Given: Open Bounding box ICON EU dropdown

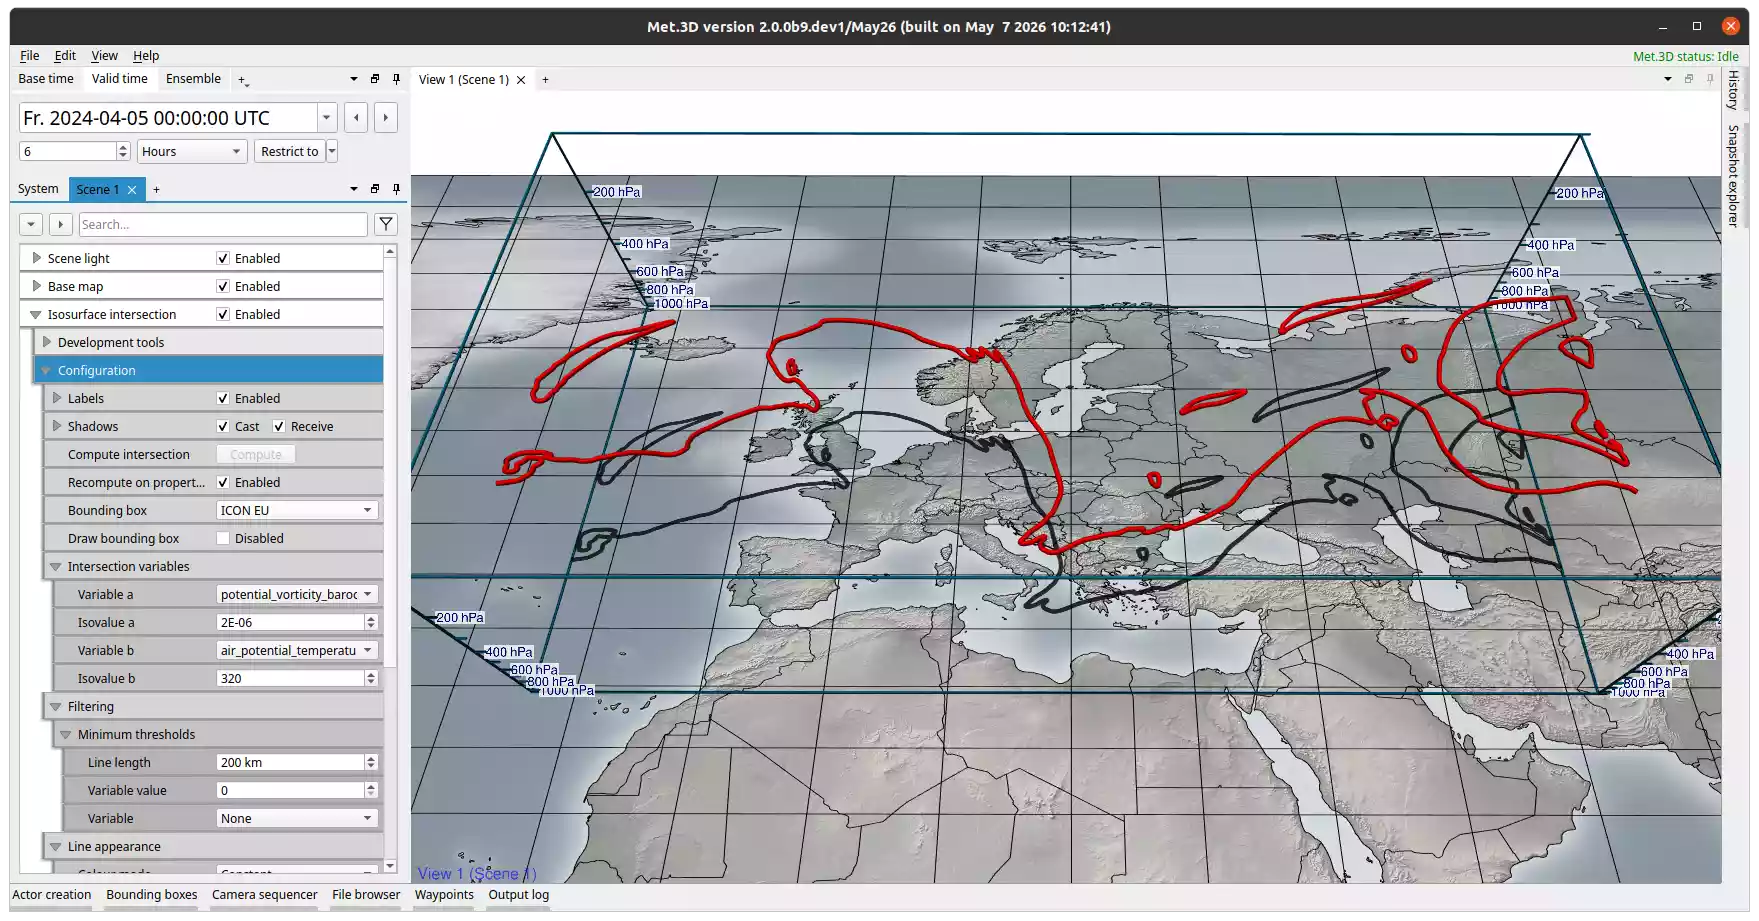Looking at the screenshot, I should (297, 510).
